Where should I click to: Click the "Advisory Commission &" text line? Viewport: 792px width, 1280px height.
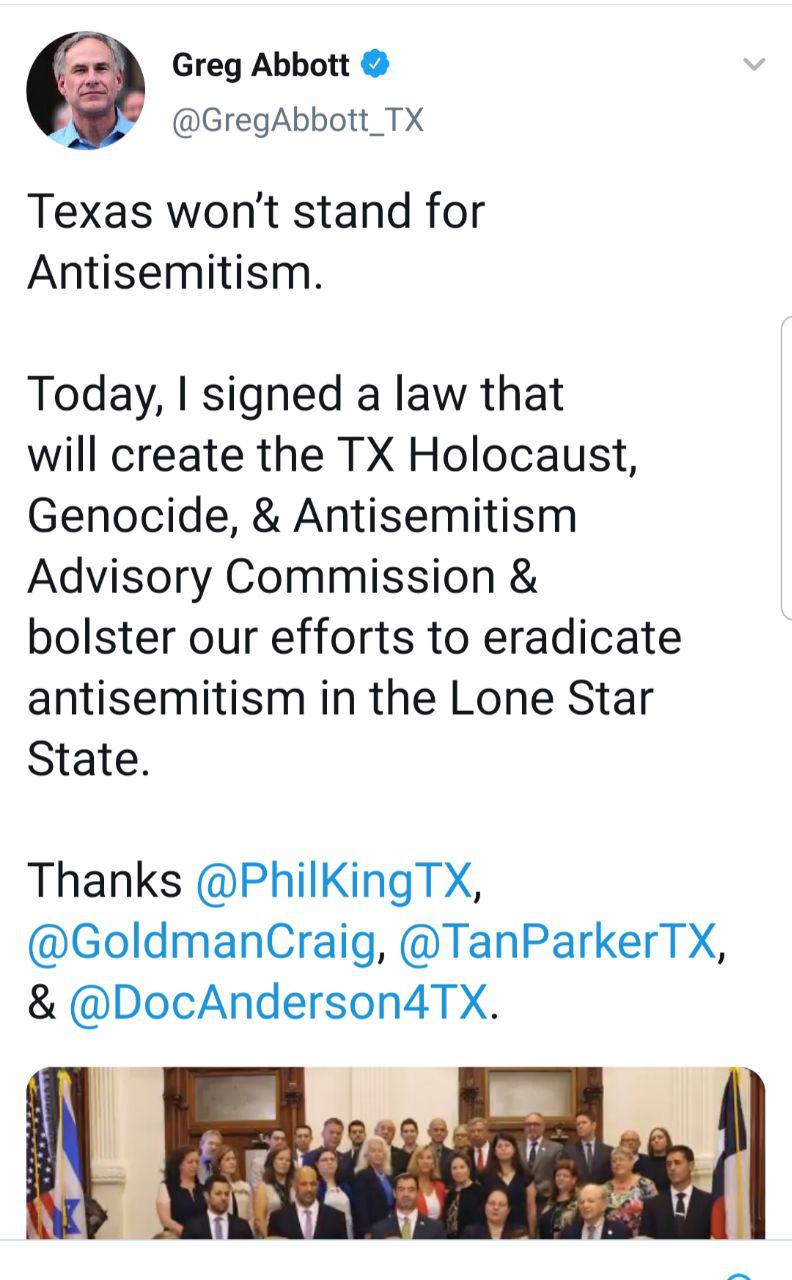[282, 577]
